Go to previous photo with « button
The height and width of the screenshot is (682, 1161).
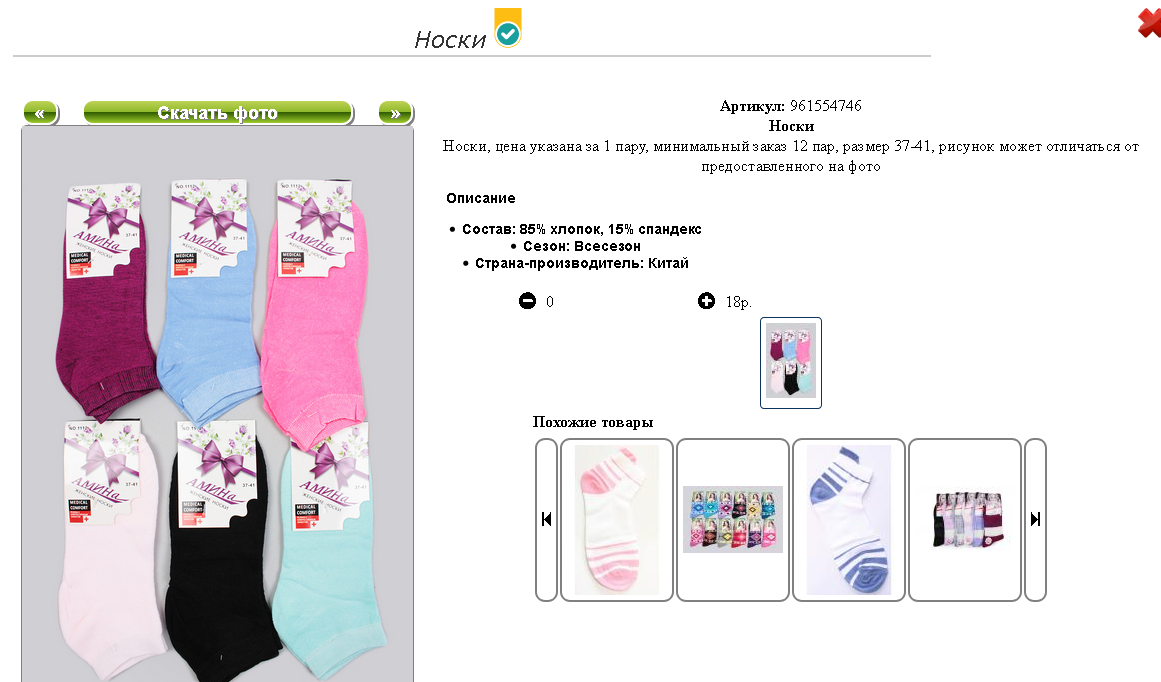coord(41,113)
